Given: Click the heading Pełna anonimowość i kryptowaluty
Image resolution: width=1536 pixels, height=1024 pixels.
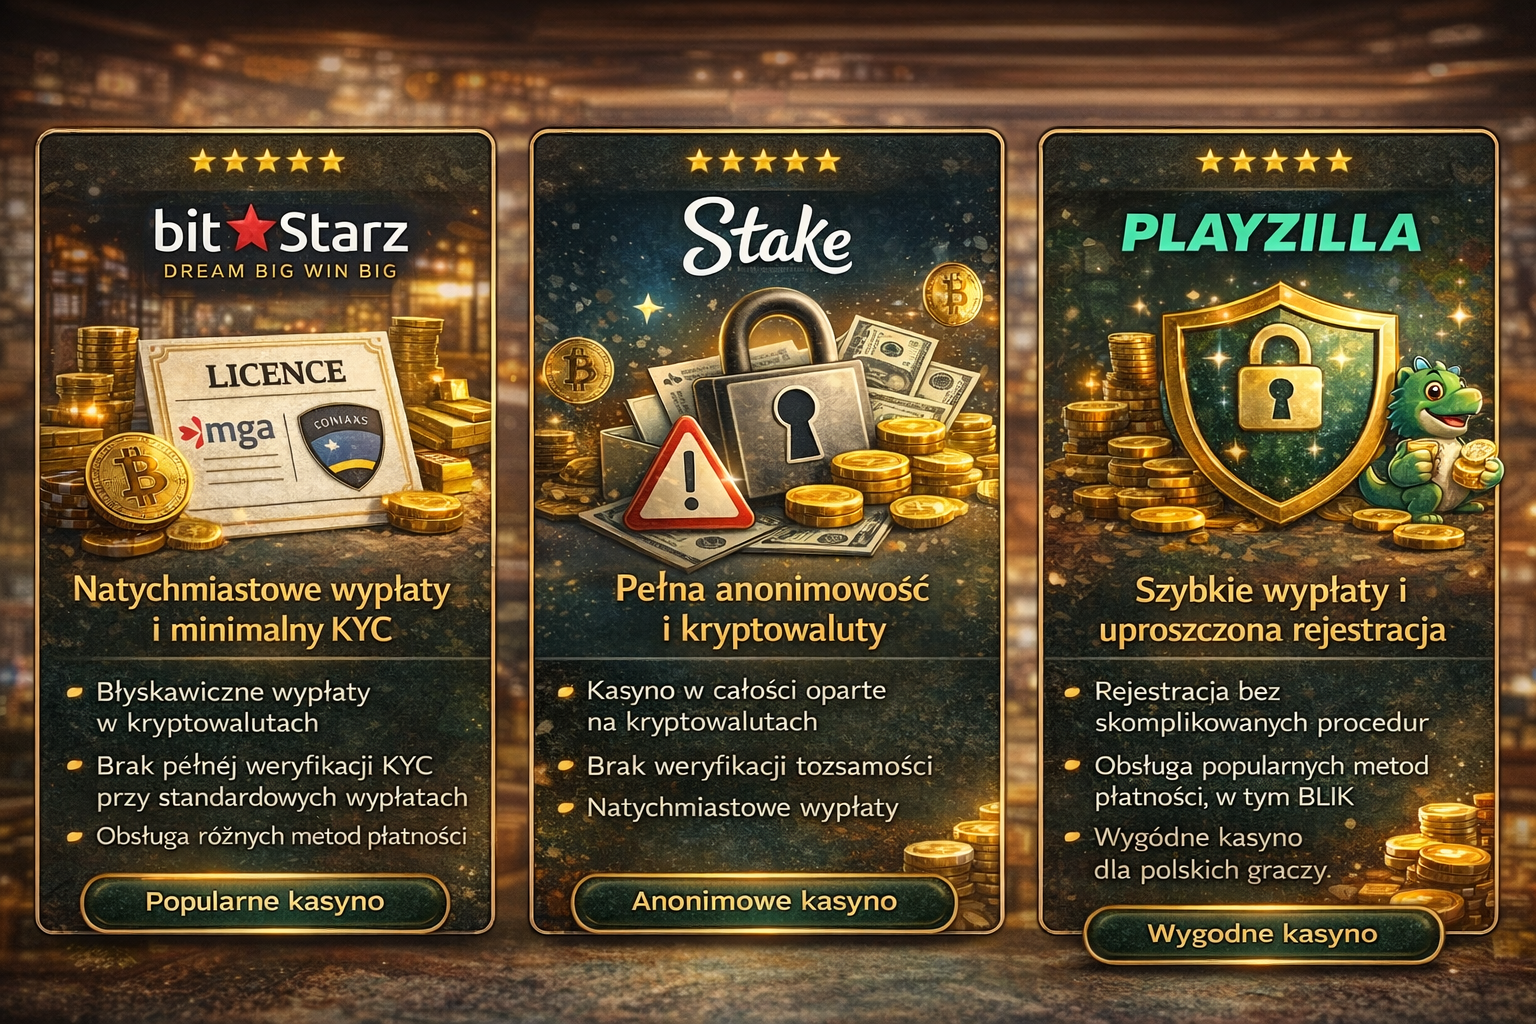Looking at the screenshot, I should 772,609.
